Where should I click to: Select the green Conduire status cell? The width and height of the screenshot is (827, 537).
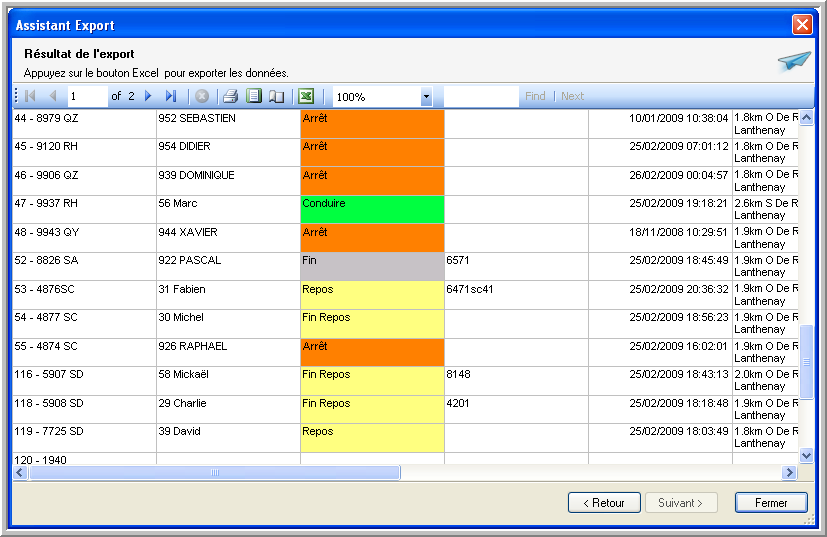(372, 209)
